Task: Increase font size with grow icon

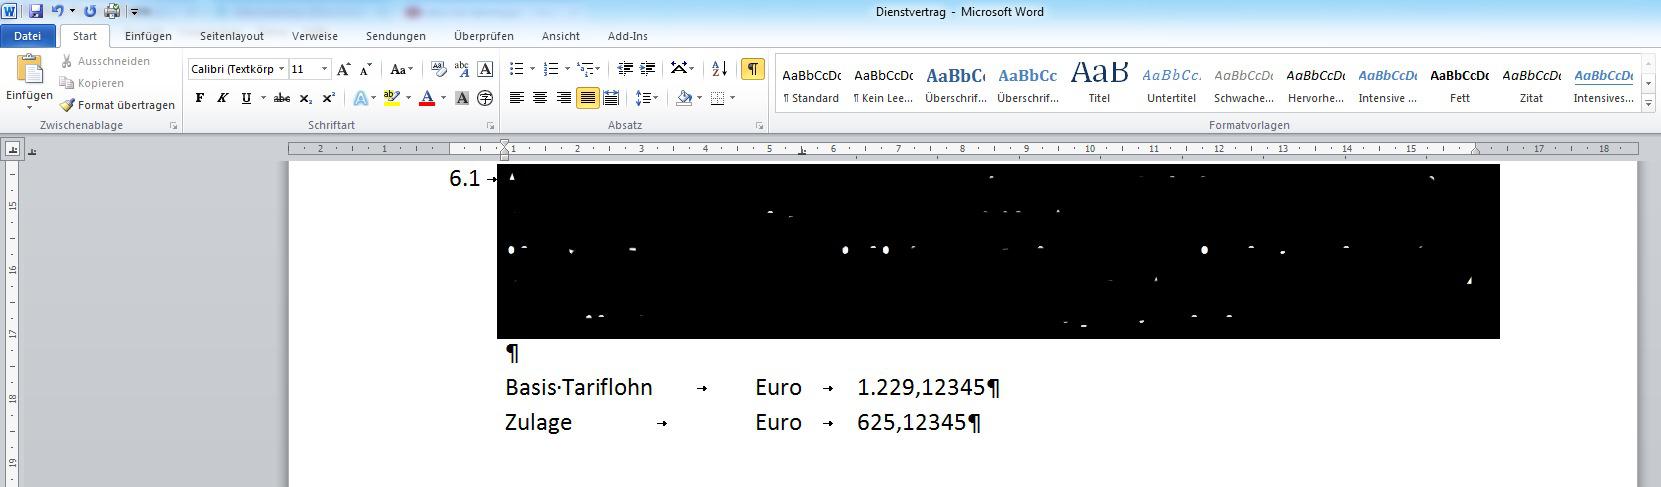Action: tap(343, 69)
